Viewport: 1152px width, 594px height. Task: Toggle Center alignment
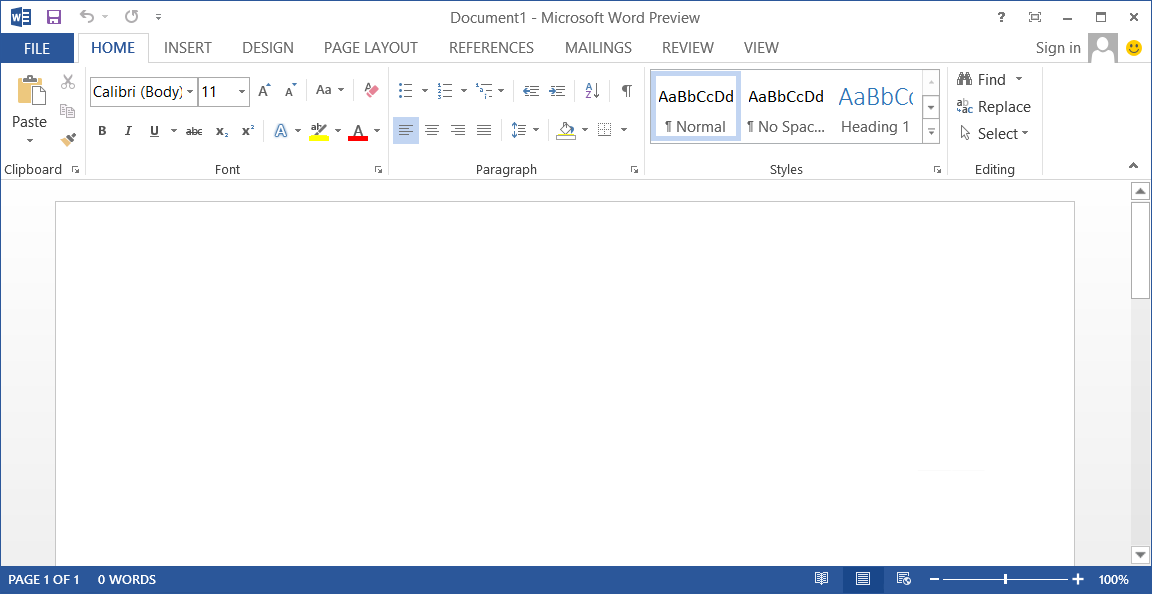432,130
